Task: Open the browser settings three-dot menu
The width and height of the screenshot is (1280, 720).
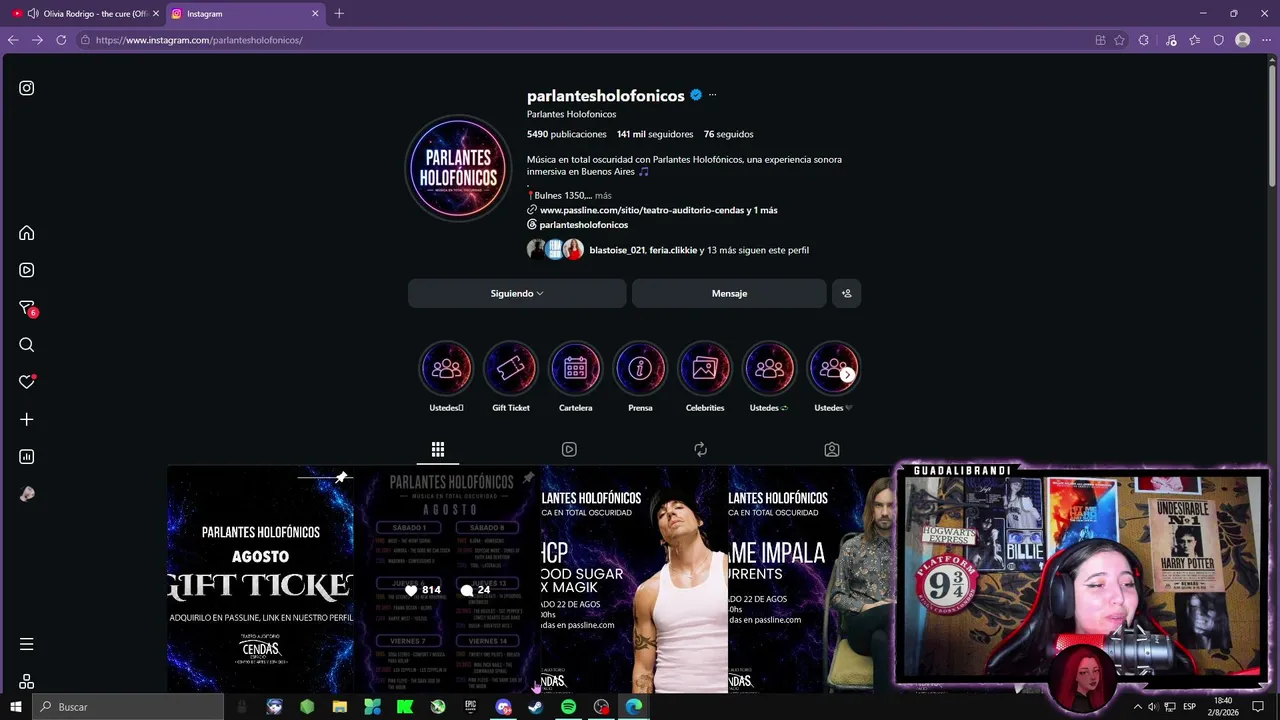Action: (x=1266, y=40)
